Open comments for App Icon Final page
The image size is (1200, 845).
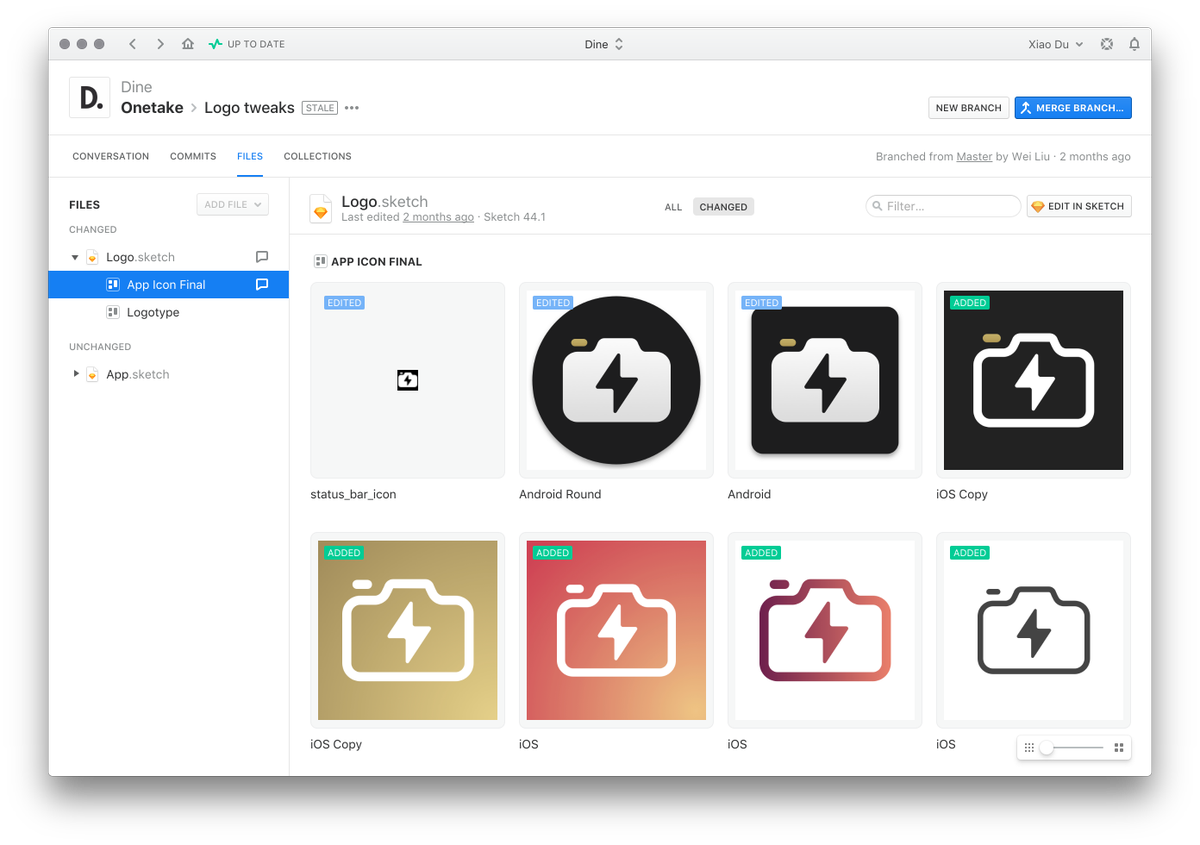point(262,285)
